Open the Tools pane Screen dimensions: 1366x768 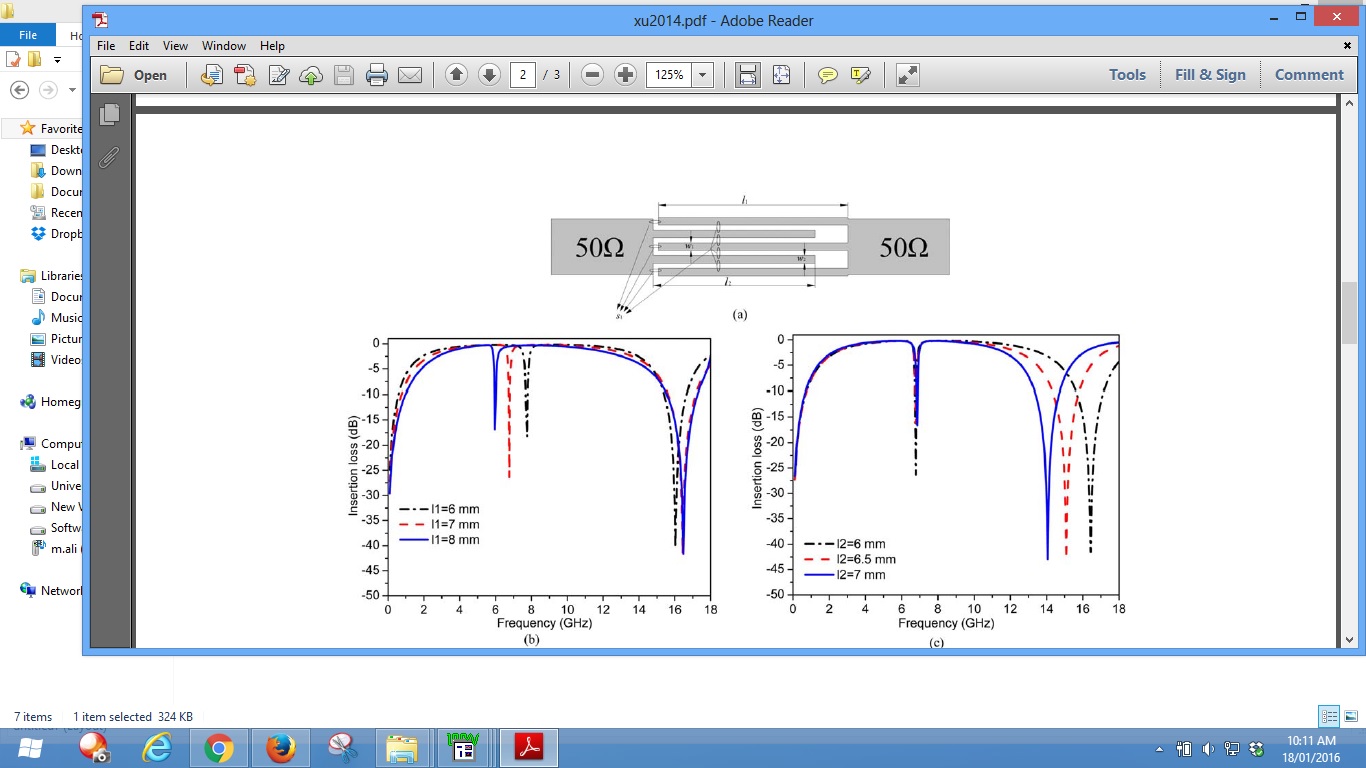coord(1127,75)
